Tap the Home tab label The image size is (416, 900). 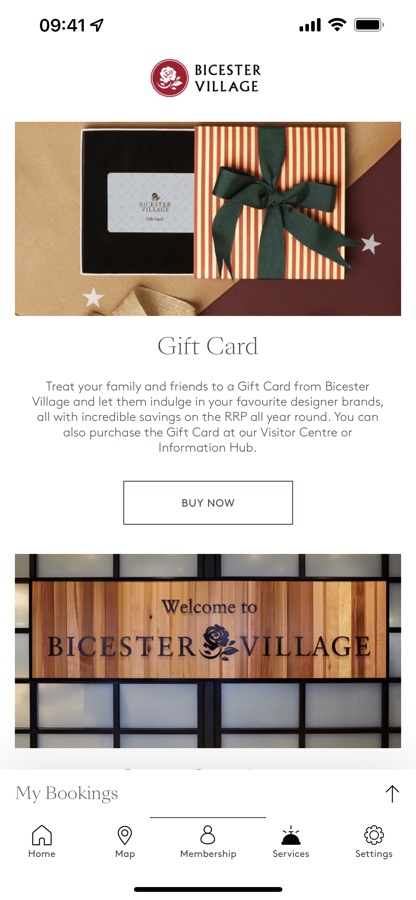tap(42, 854)
